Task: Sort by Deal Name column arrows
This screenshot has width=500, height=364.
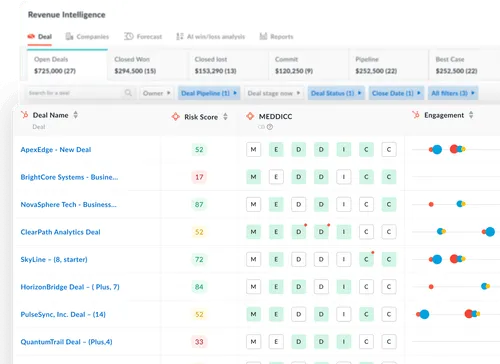Action: 76,115
